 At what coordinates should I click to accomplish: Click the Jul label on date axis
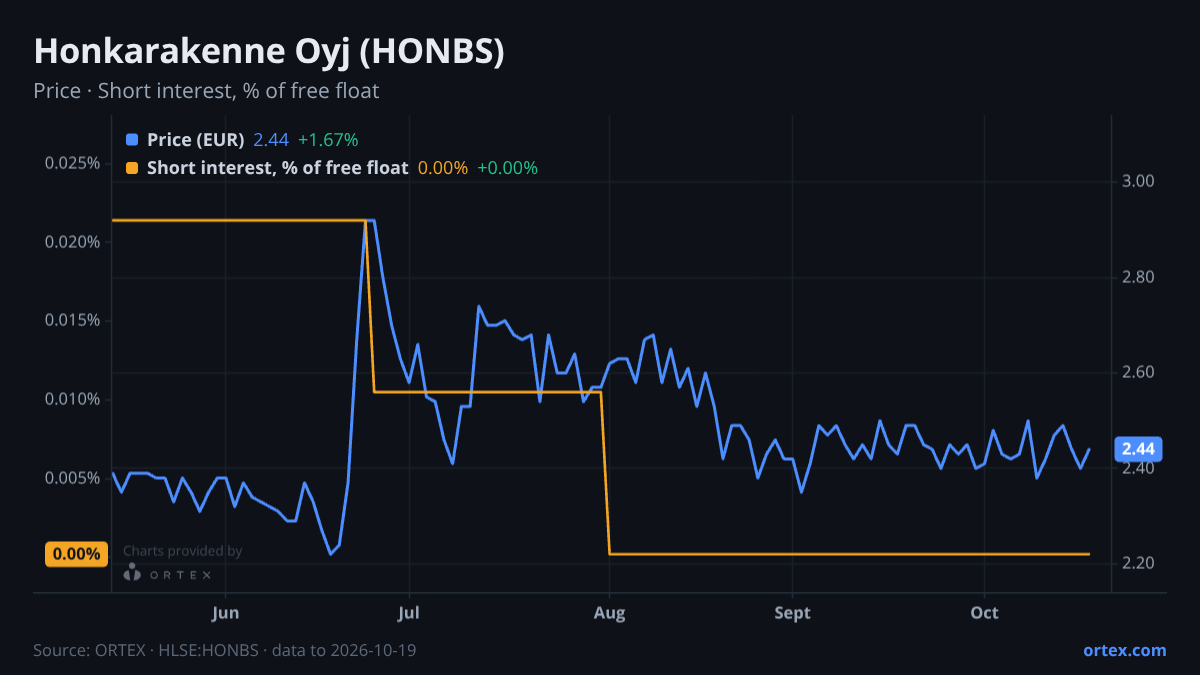pos(408,613)
